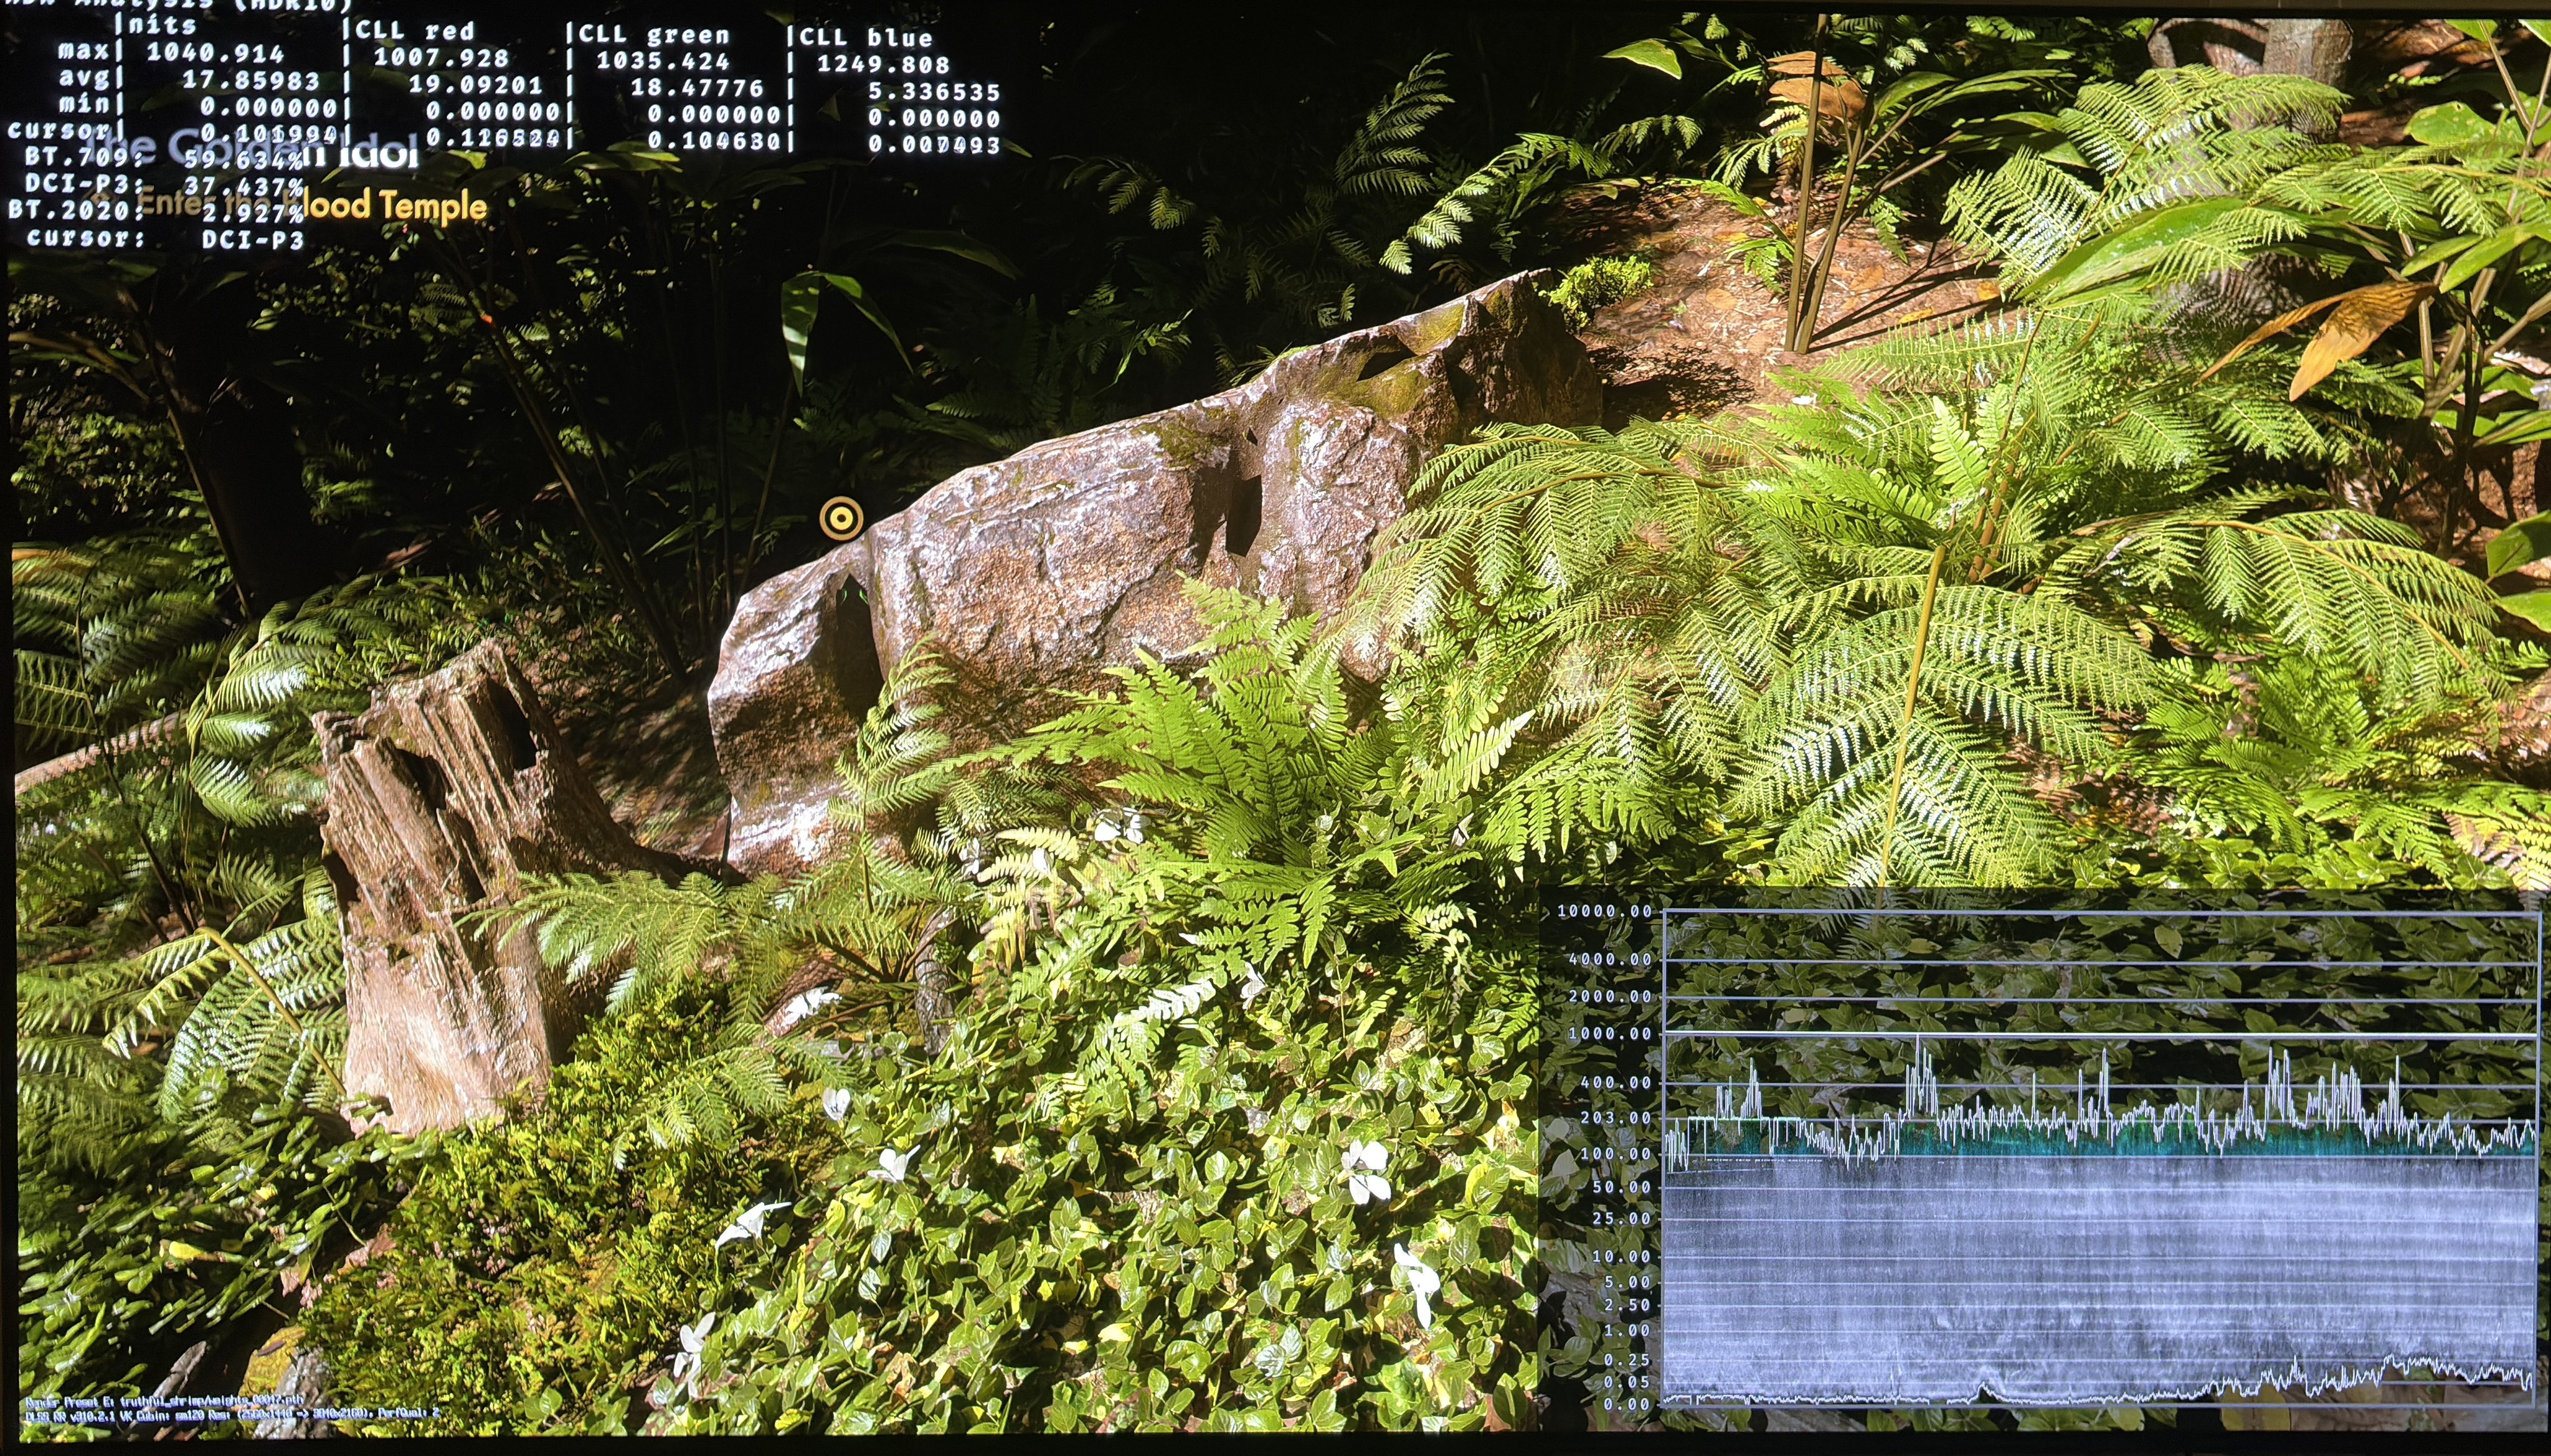The width and height of the screenshot is (2551, 1456).
Task: Click the 'CLL blue' column header
Action: click(x=866, y=38)
